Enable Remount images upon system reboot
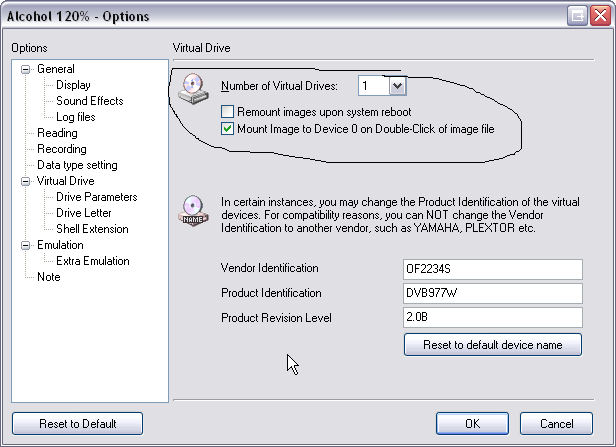The image size is (616, 447). click(227, 112)
